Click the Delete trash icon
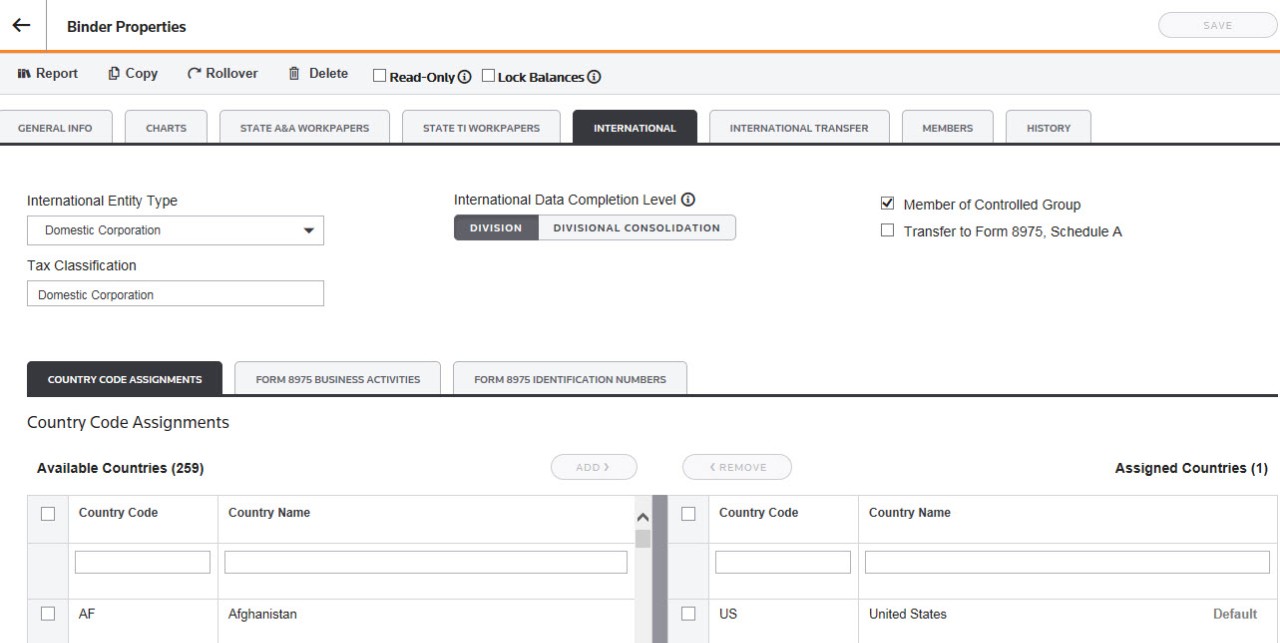This screenshot has width=1280, height=643. (x=294, y=74)
